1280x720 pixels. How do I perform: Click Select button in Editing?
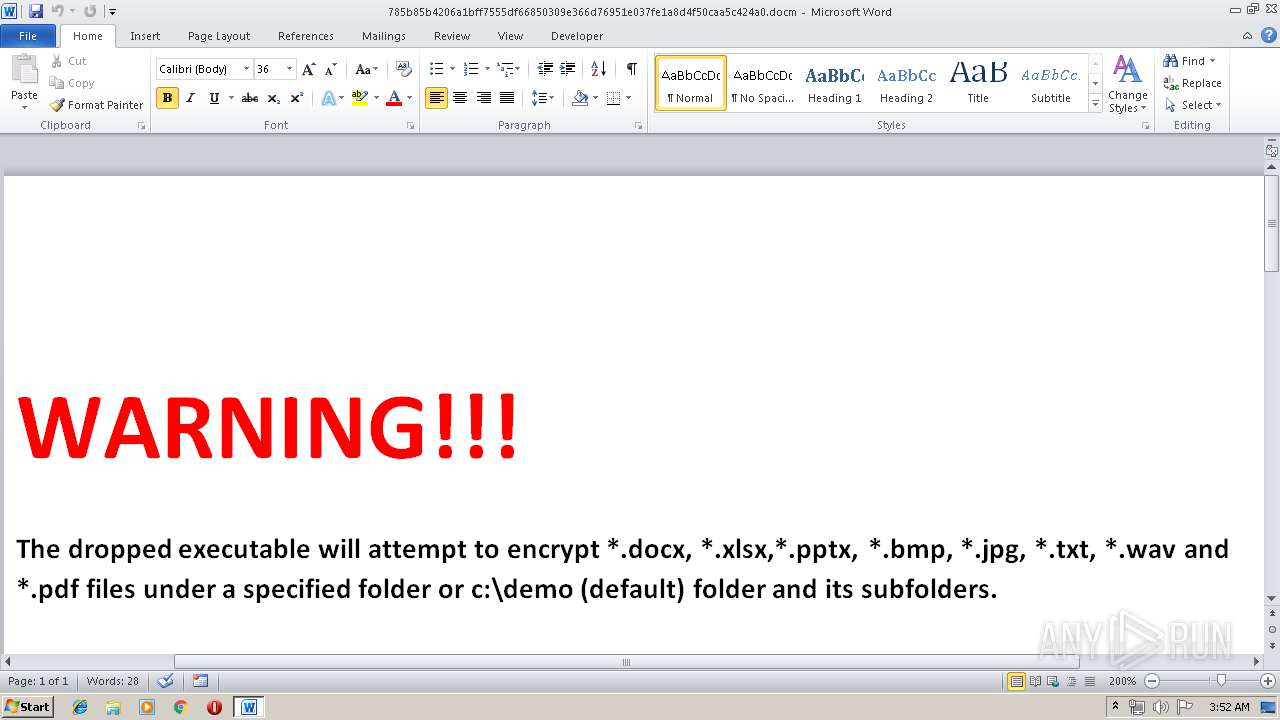[x=1192, y=105]
